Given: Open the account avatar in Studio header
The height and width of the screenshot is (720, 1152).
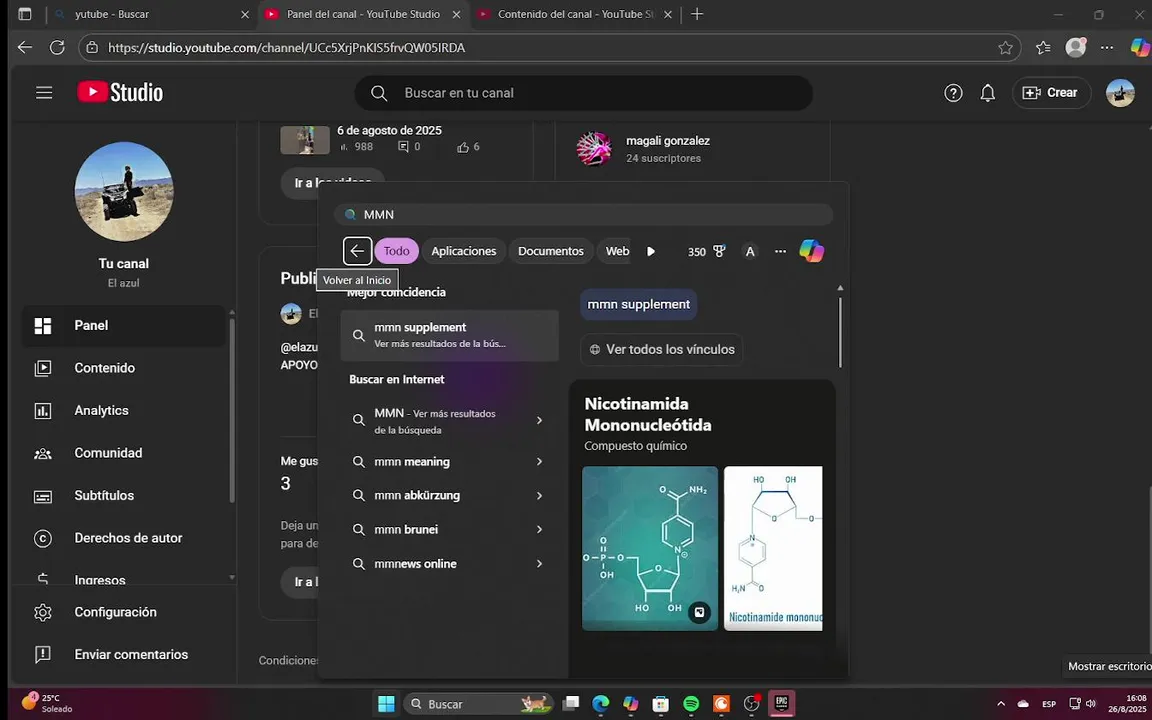Looking at the screenshot, I should [1120, 93].
